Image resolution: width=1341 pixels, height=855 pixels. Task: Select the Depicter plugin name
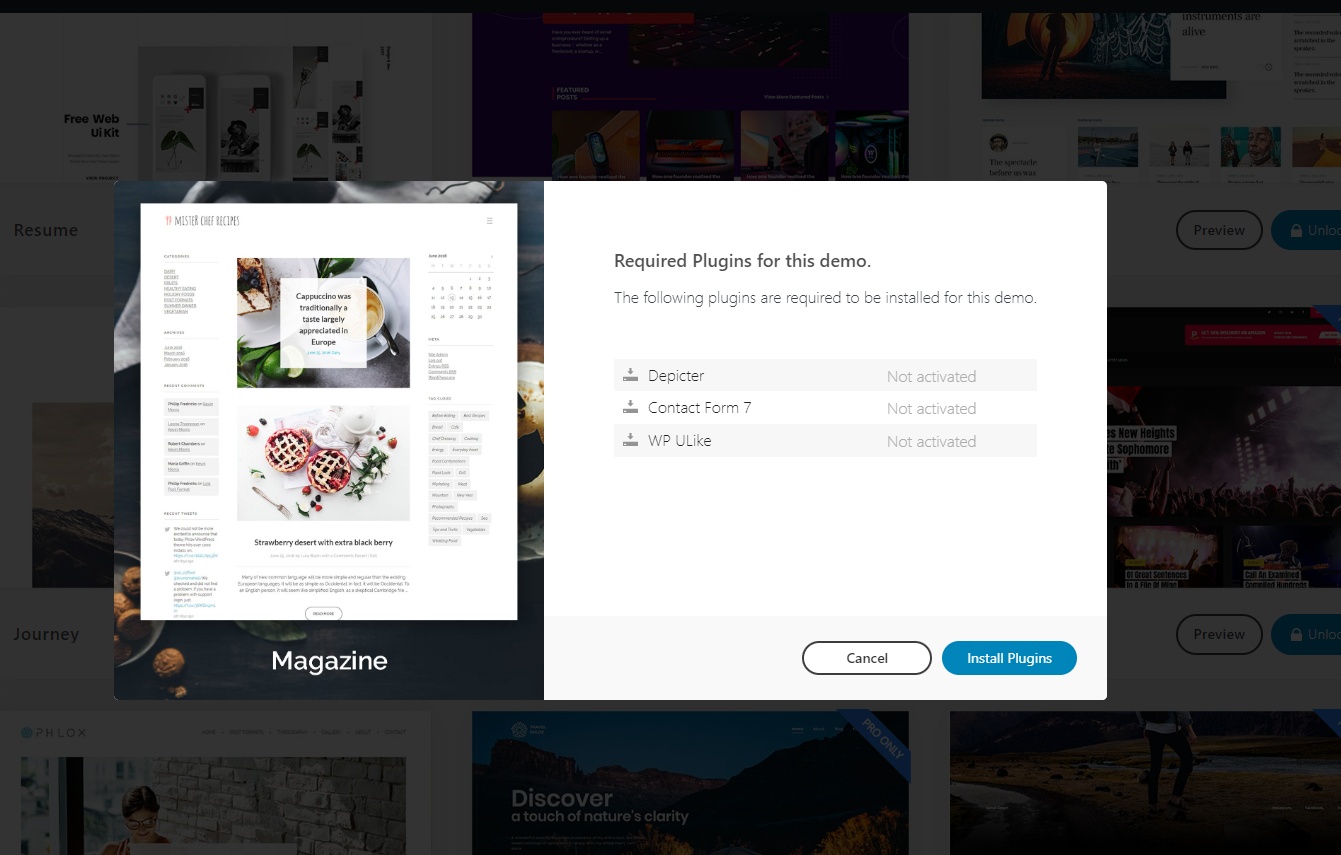(x=676, y=376)
